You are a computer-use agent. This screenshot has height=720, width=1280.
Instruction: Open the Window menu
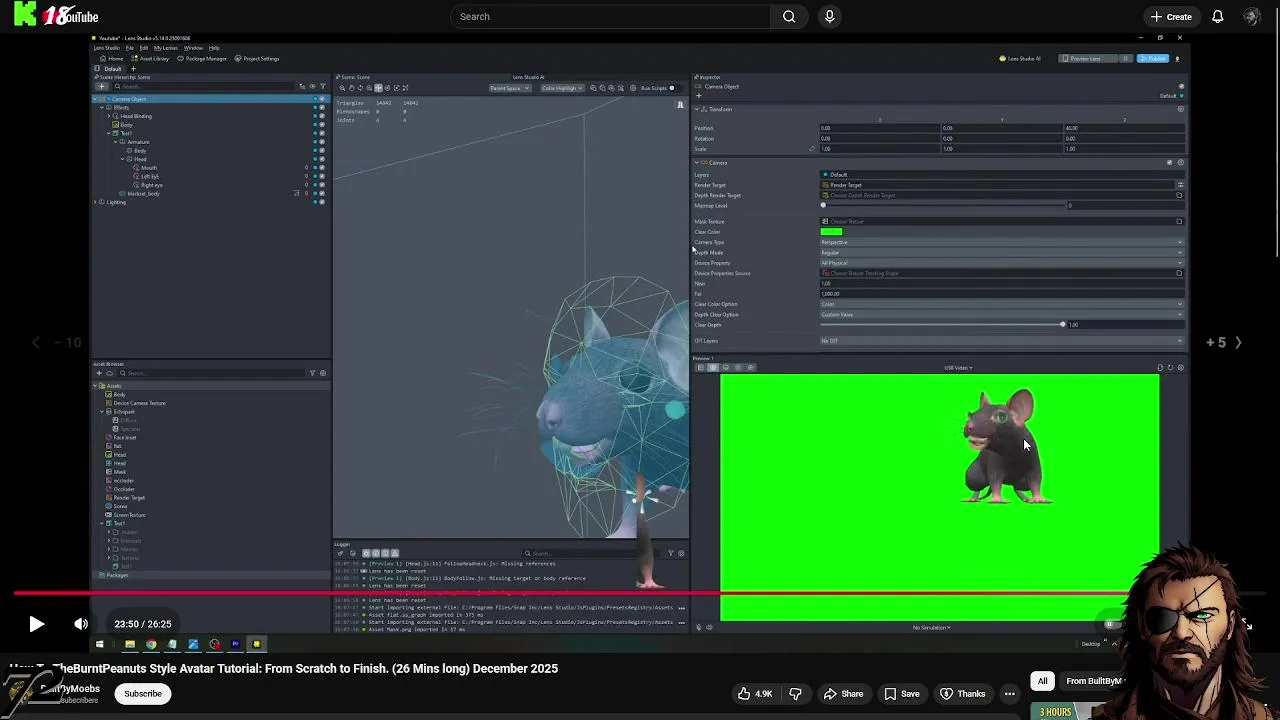(193, 48)
